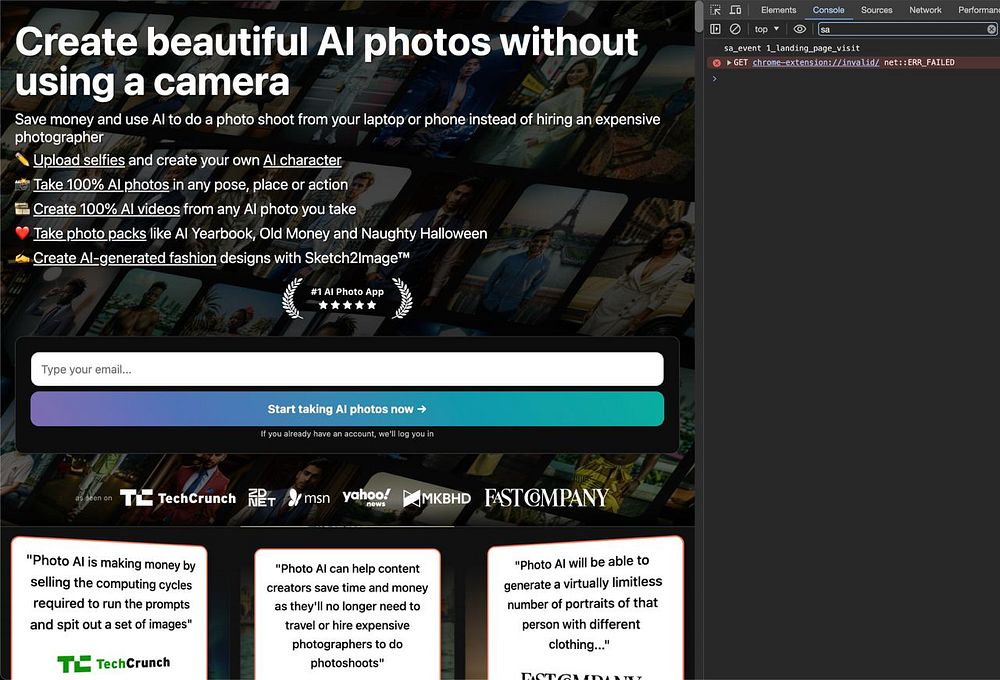Select the Console tab
Image resolution: width=1000 pixels, height=680 pixels.
(828, 10)
